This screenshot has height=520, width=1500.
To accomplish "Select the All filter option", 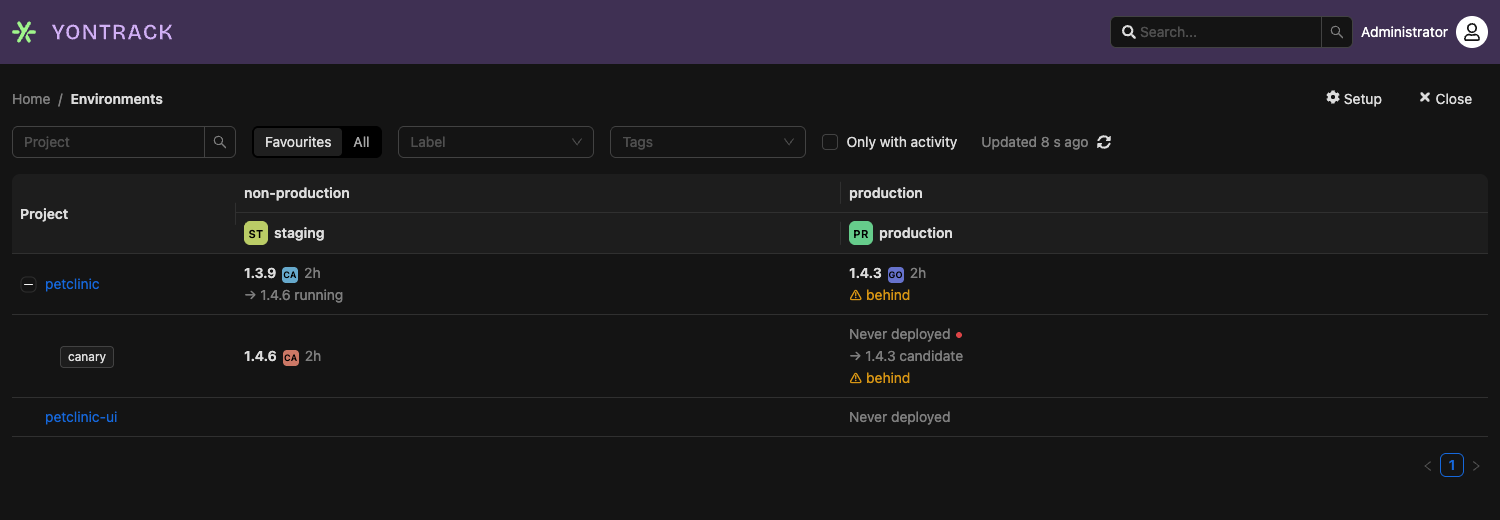I will coord(361,142).
